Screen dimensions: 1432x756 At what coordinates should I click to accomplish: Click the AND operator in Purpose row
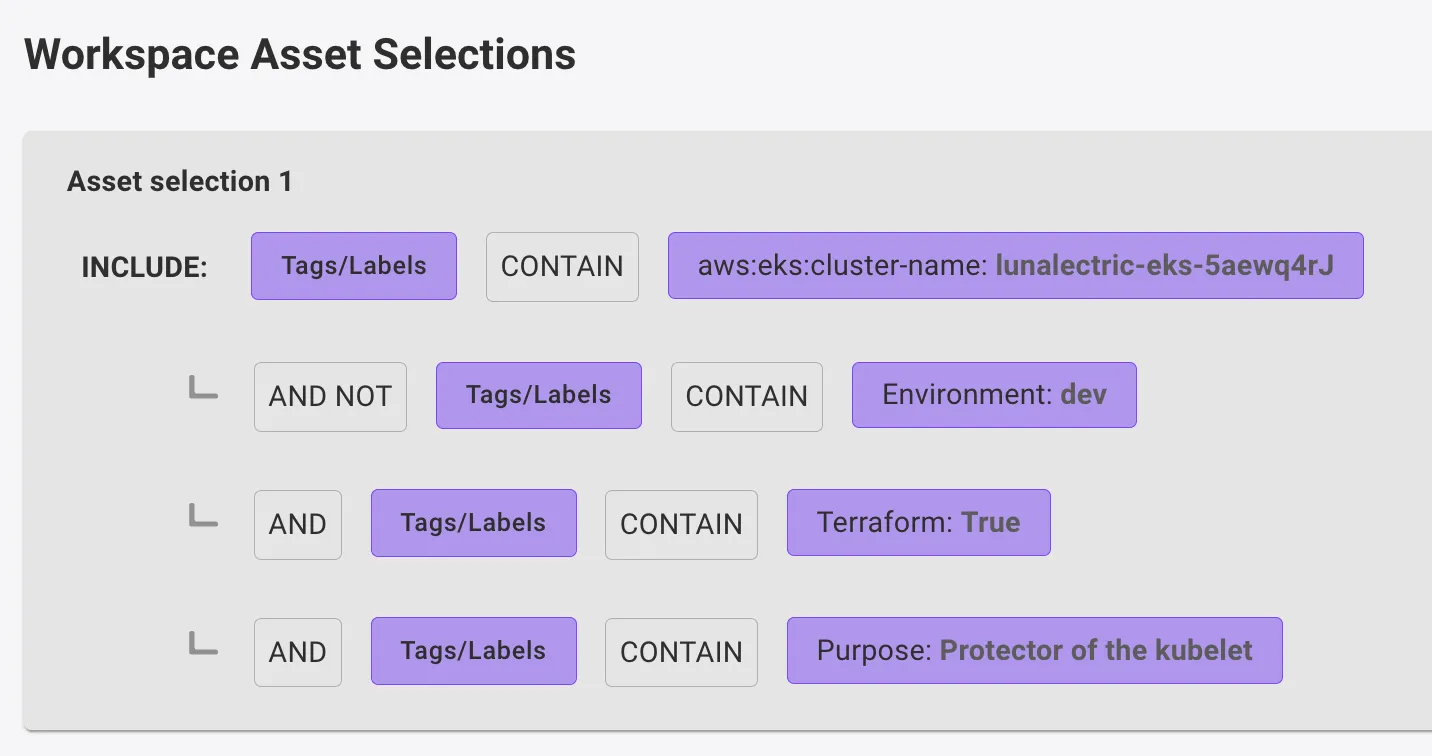(298, 652)
